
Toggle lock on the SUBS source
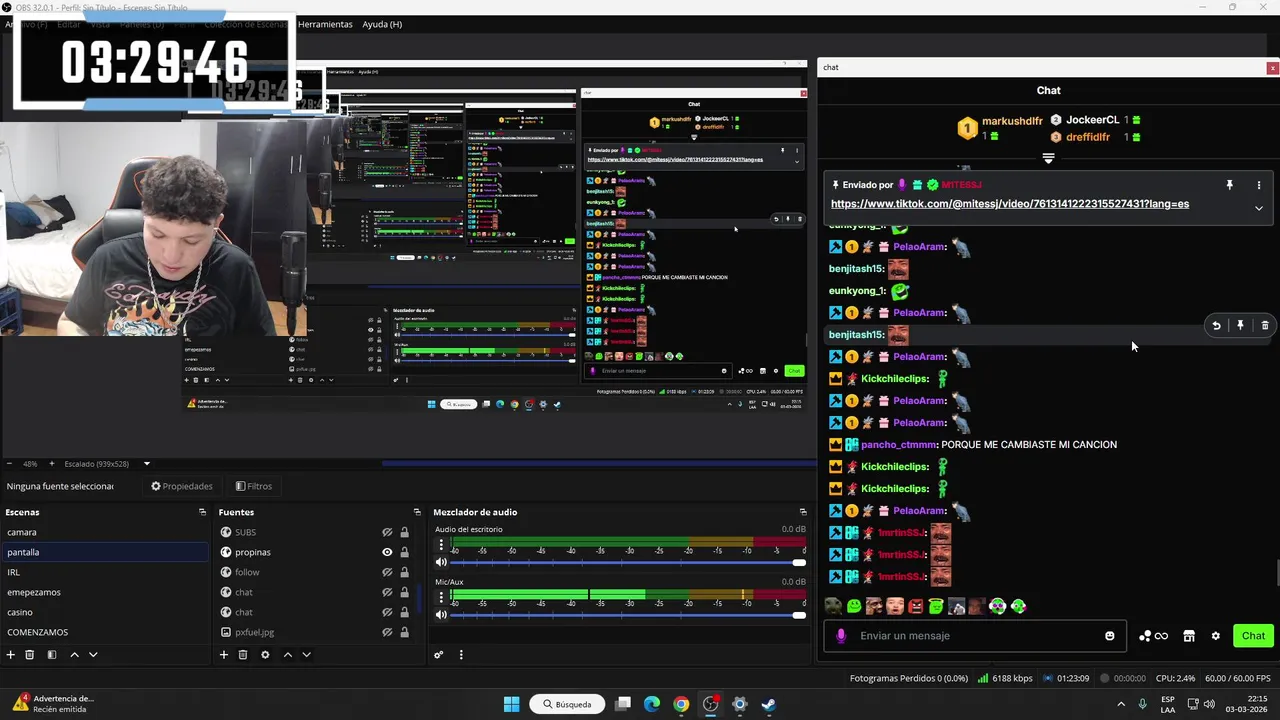tap(404, 532)
